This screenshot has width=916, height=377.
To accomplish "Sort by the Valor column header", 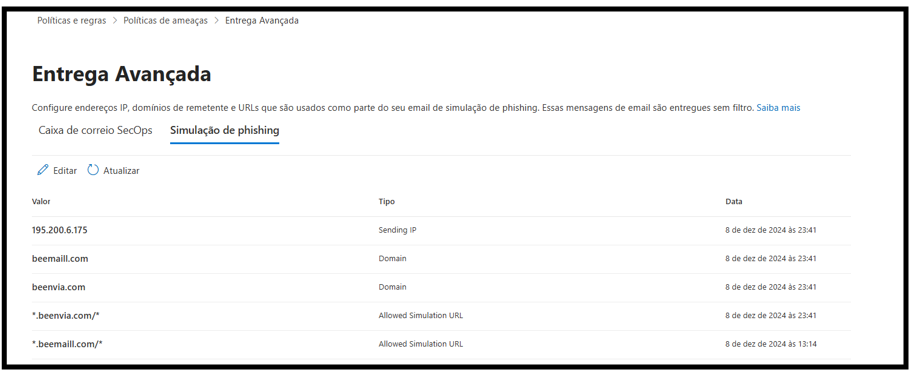I will pyautogui.click(x=41, y=202).
